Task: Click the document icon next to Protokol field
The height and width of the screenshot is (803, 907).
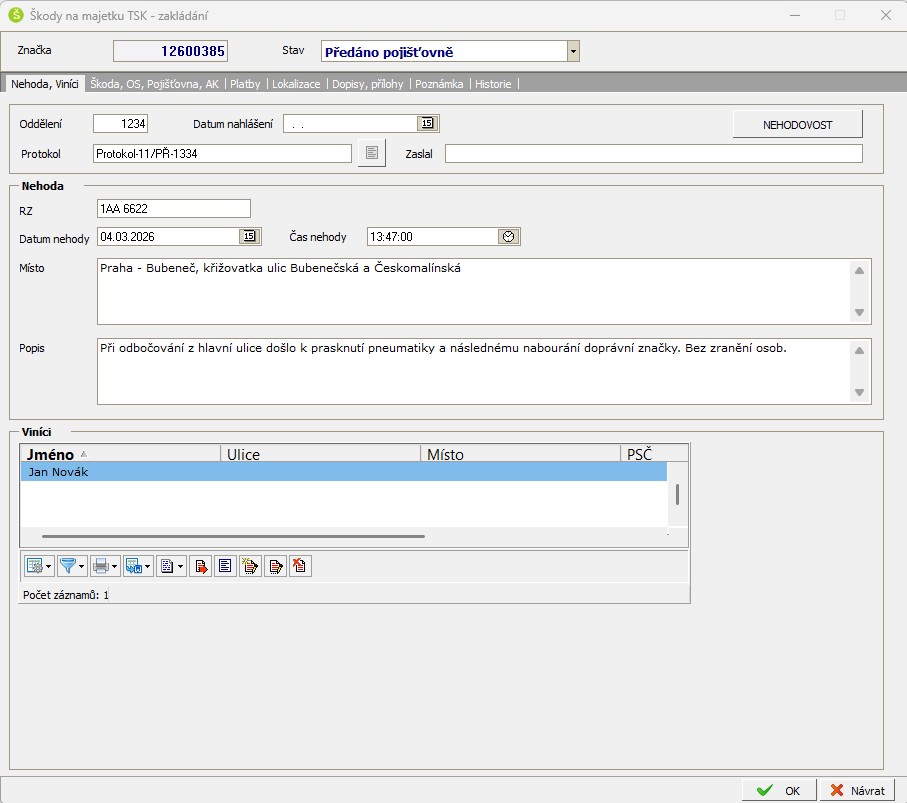Action: pyautogui.click(x=371, y=153)
